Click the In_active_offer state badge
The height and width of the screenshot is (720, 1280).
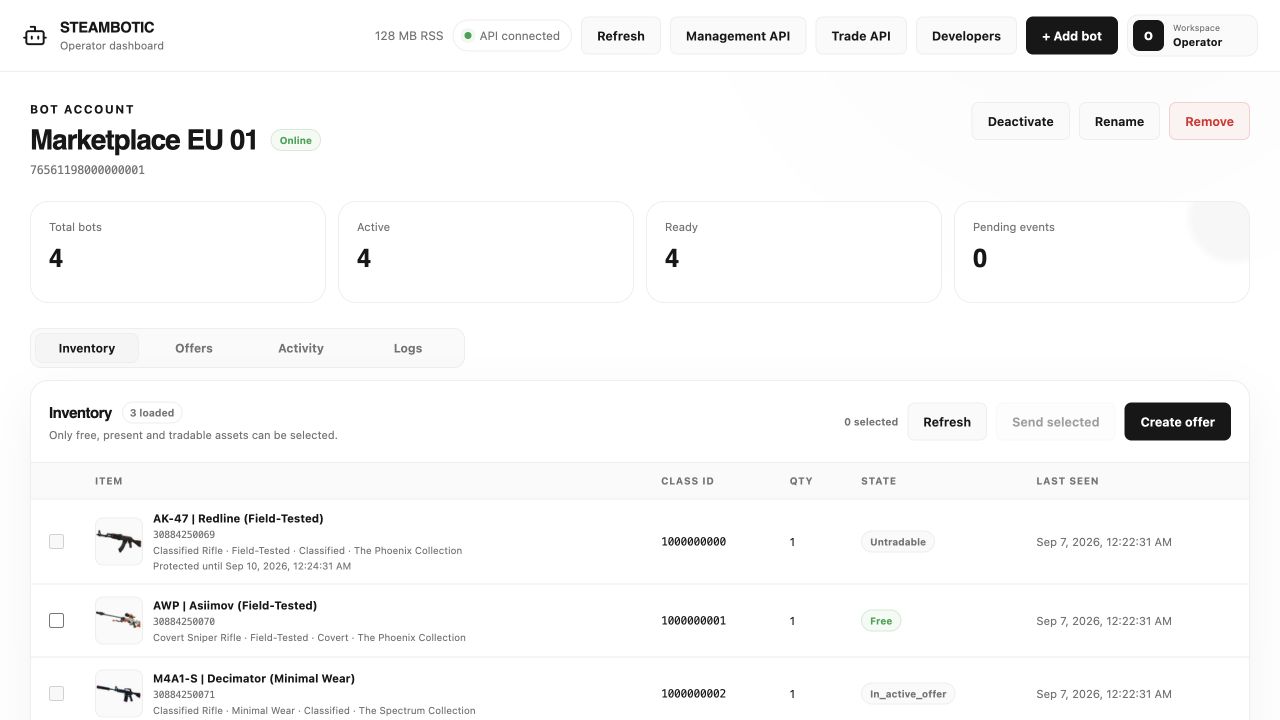(x=908, y=694)
